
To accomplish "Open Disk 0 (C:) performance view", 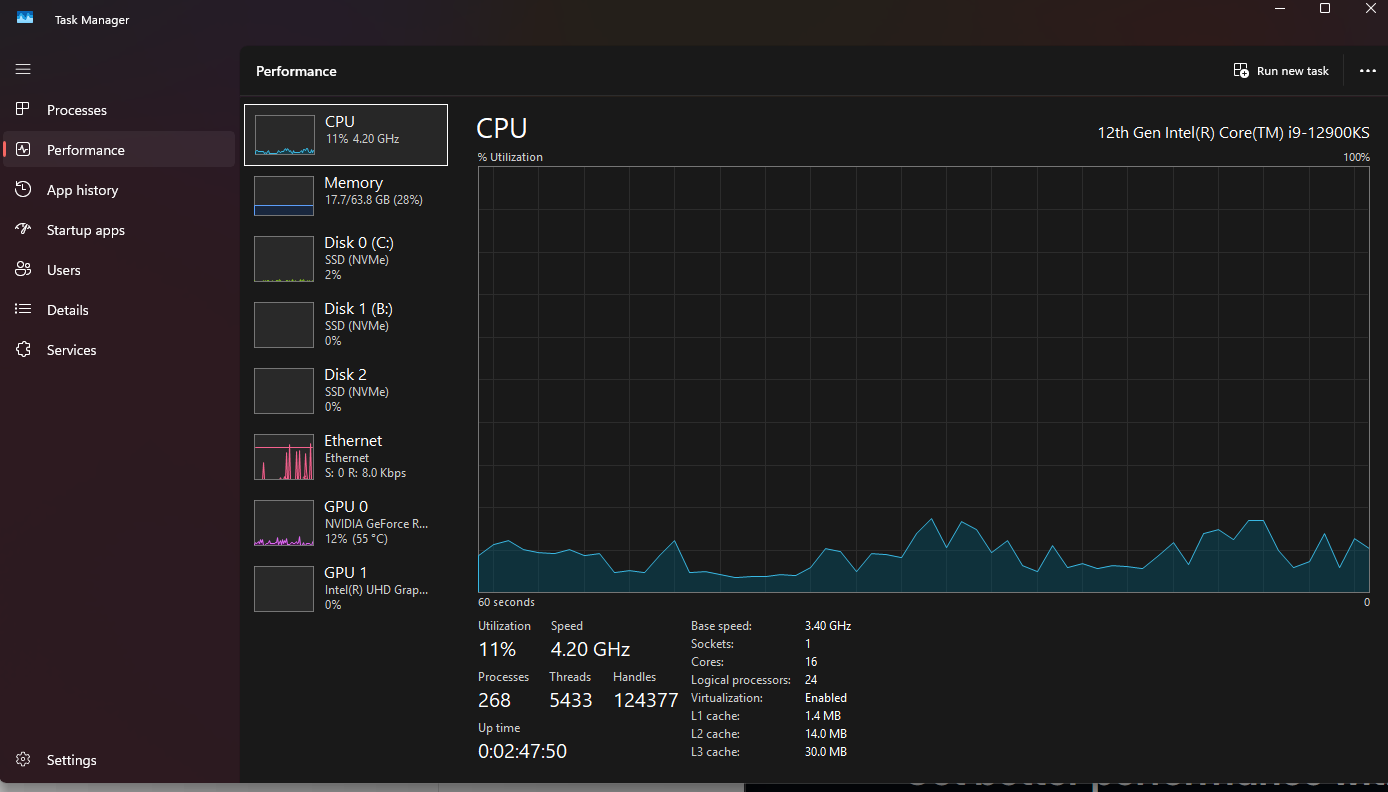I will click(x=345, y=258).
